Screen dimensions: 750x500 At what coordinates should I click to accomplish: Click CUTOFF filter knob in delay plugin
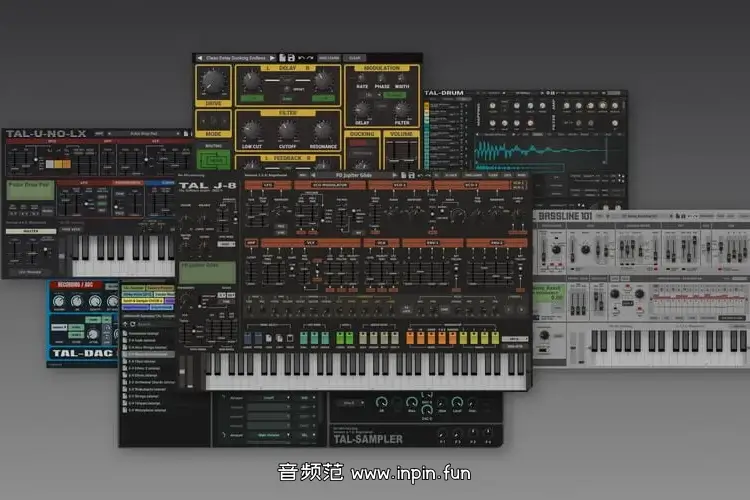287,131
